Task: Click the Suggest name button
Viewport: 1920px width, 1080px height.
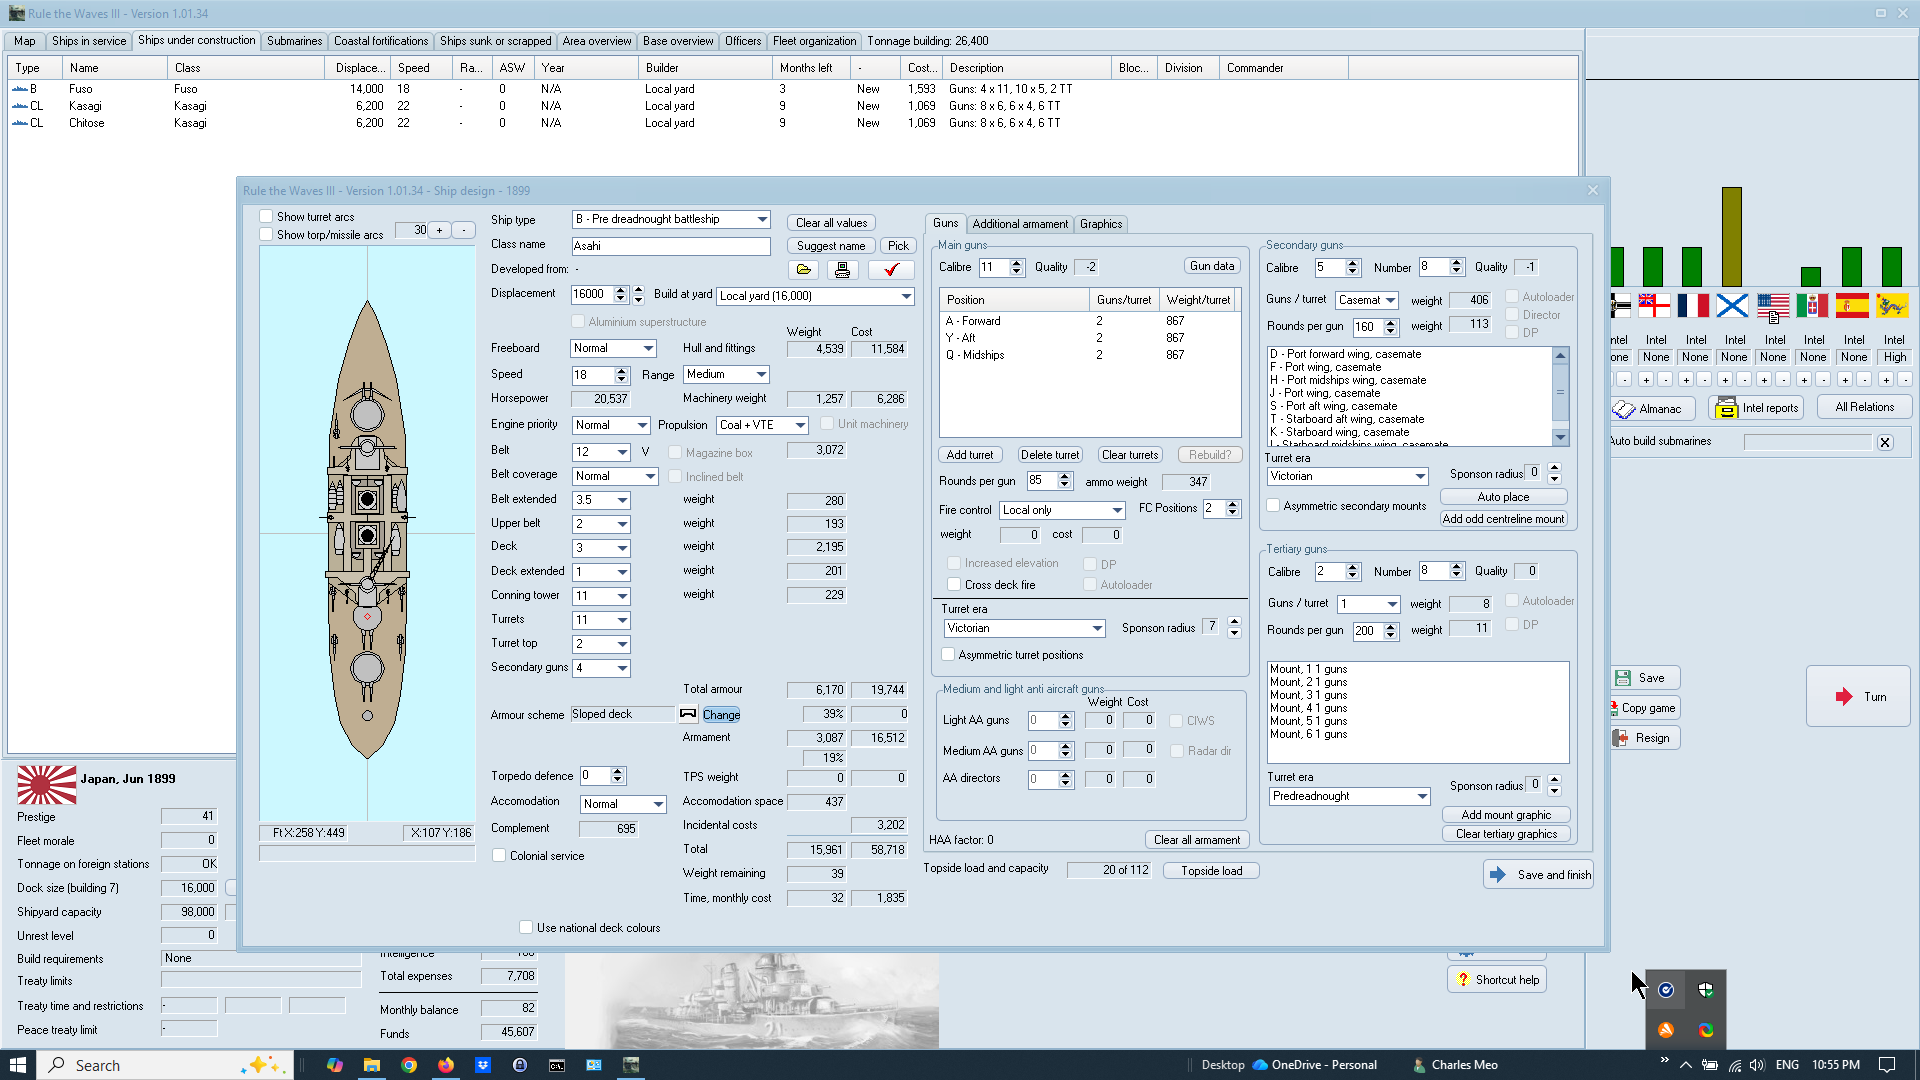Action: click(x=831, y=246)
